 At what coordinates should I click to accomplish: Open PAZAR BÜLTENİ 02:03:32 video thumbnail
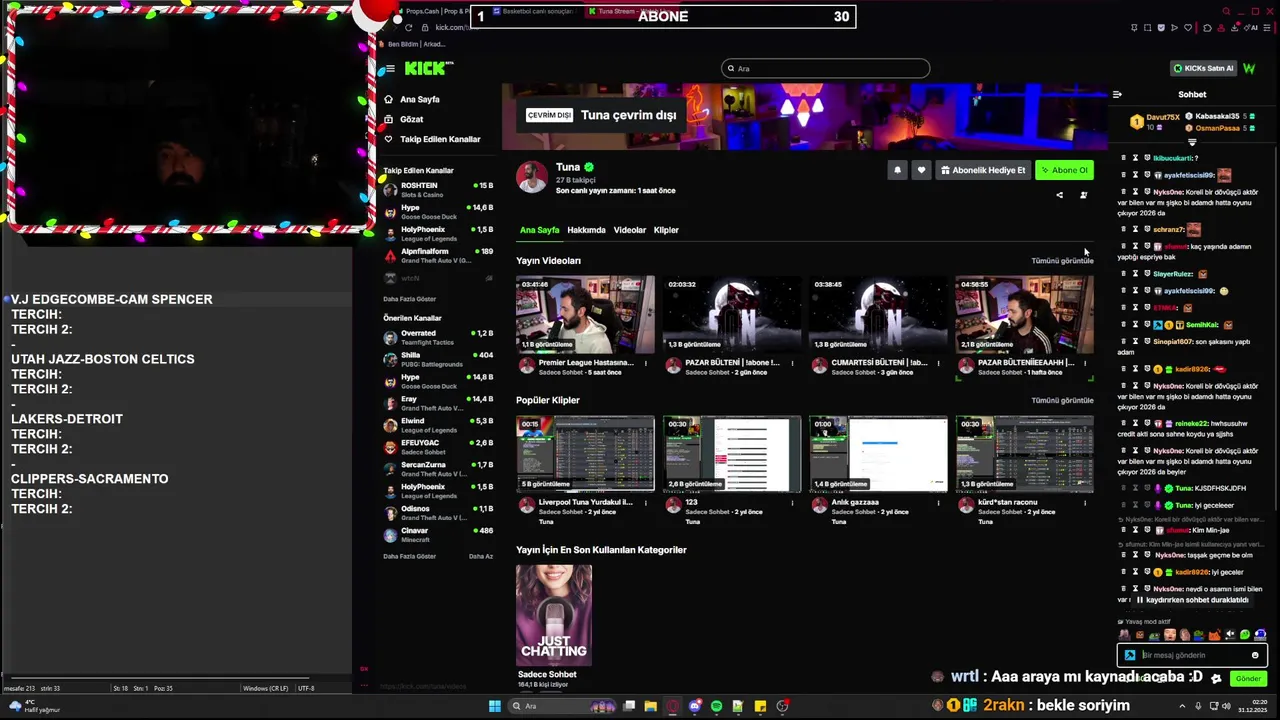pyautogui.click(x=732, y=315)
